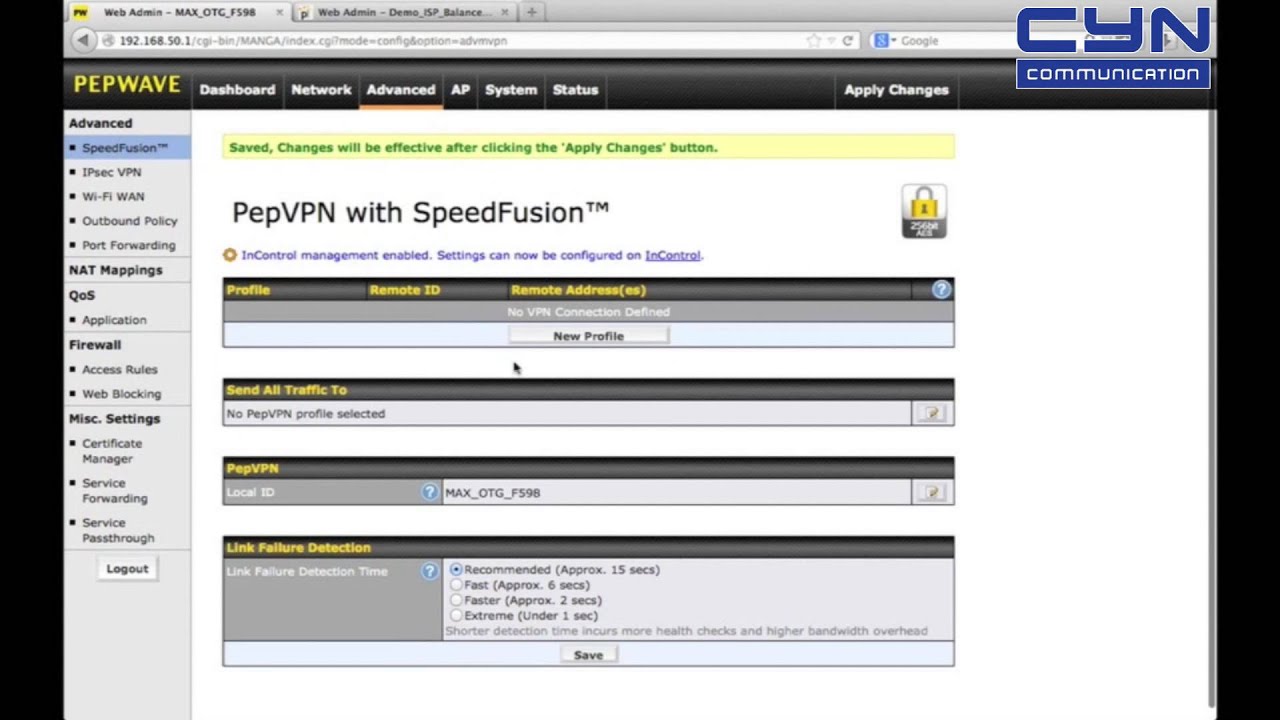
Task: Click the Remote Address(es) column header
Action: click(578, 290)
